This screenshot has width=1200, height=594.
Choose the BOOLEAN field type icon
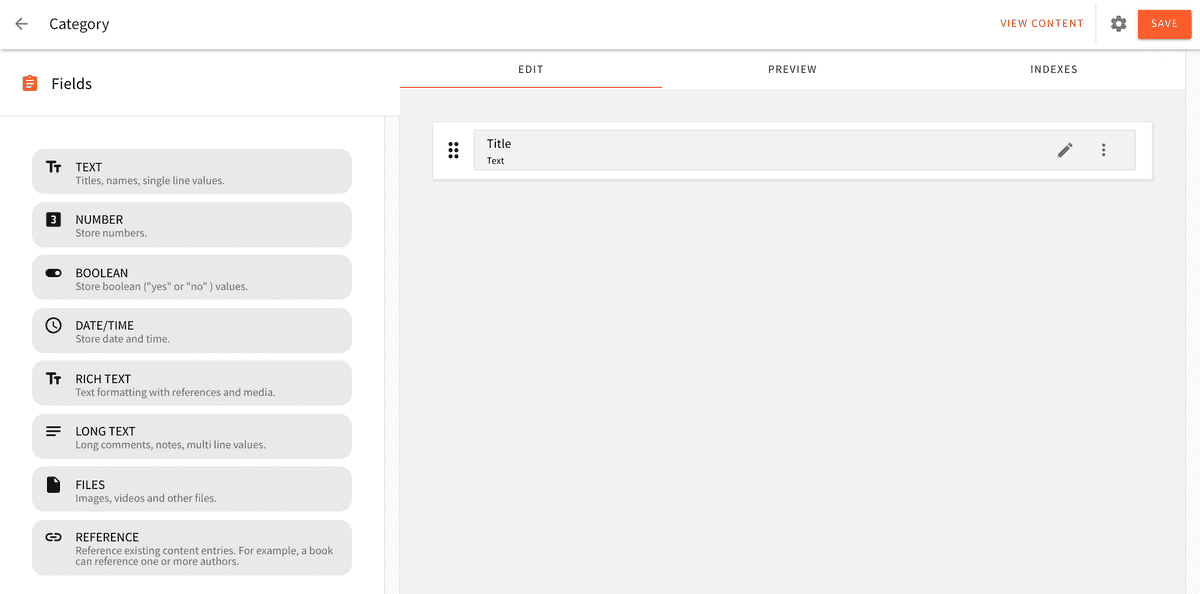(x=54, y=272)
